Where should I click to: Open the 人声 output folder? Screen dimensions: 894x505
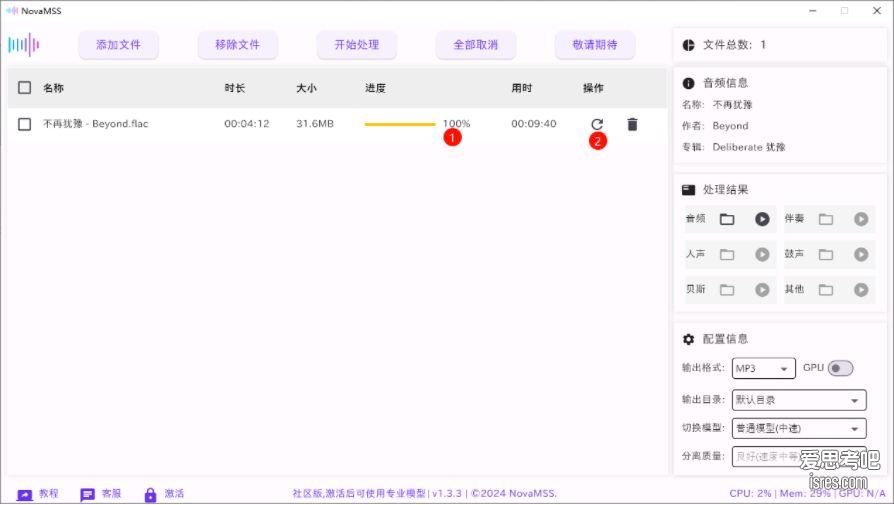727,254
